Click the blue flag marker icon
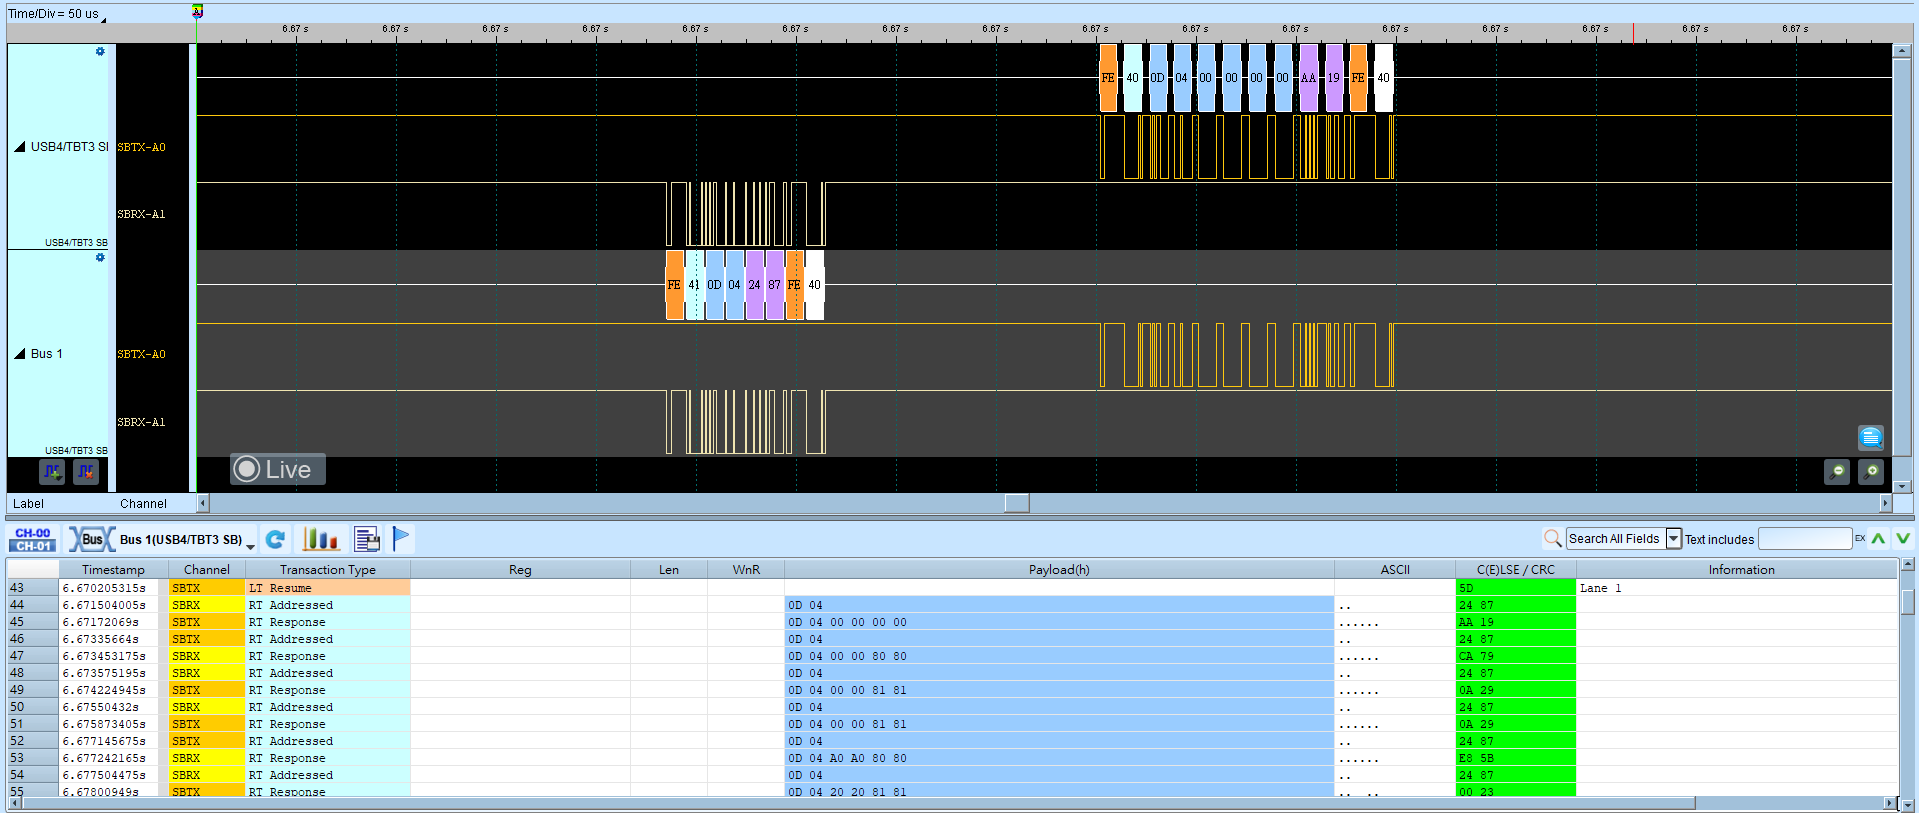 click(401, 539)
